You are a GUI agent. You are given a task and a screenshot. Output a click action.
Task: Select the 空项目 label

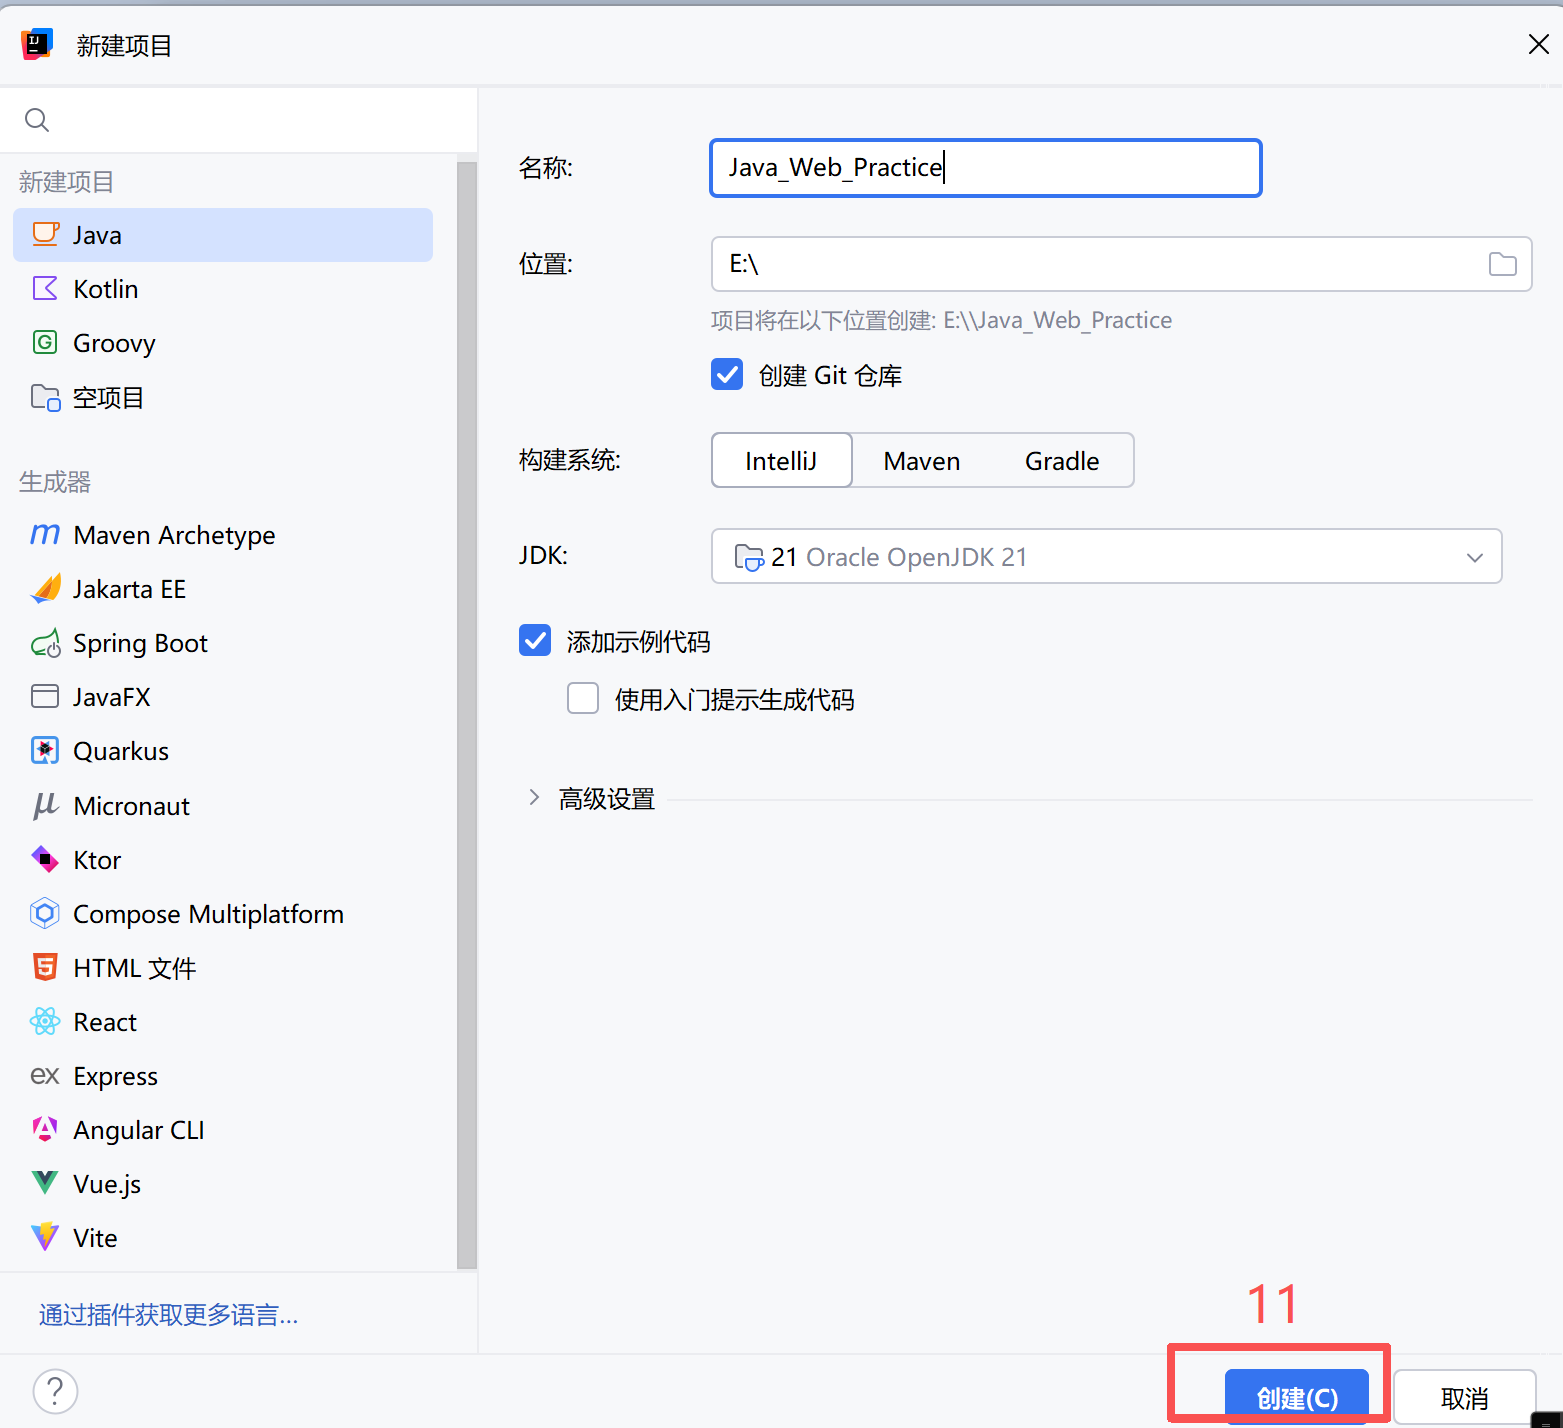[108, 397]
